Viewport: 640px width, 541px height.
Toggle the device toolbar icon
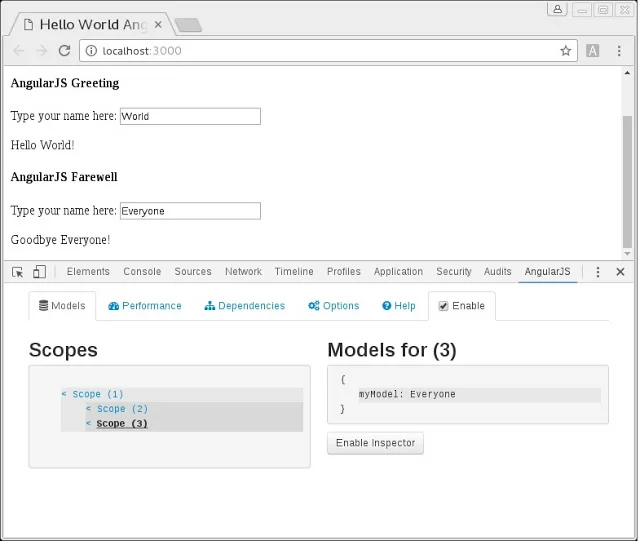[39, 272]
